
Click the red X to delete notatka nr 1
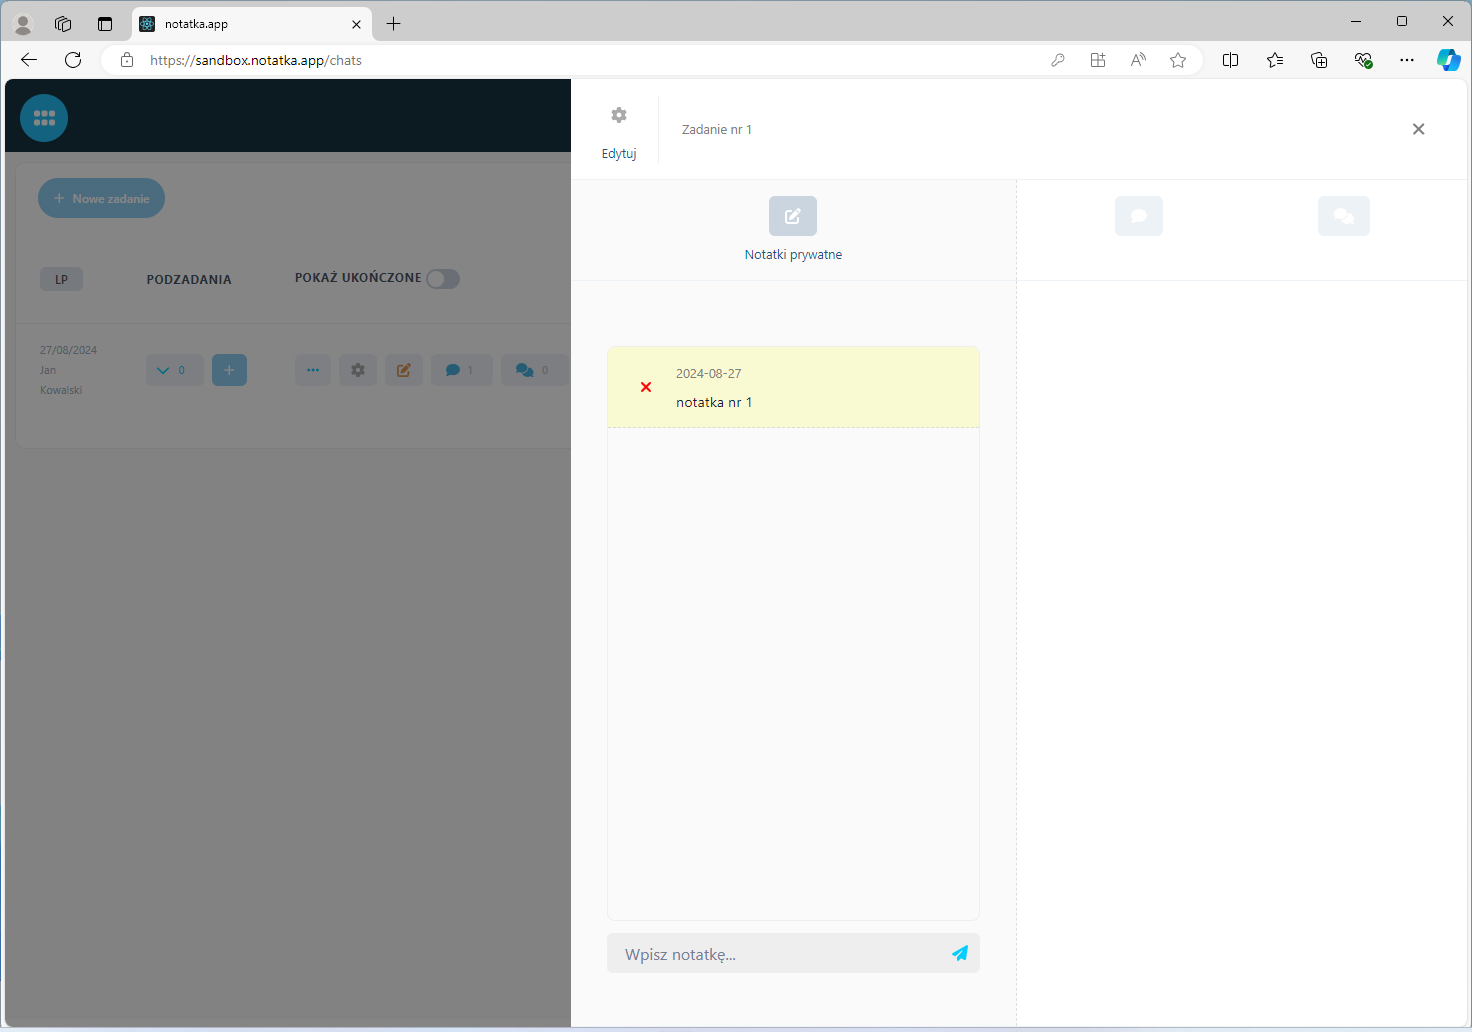pos(646,387)
